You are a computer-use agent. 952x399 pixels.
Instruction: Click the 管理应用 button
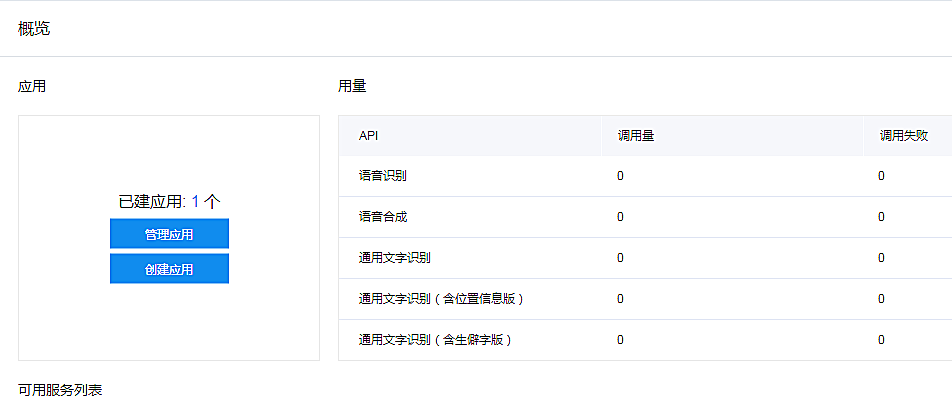pyautogui.click(x=169, y=234)
